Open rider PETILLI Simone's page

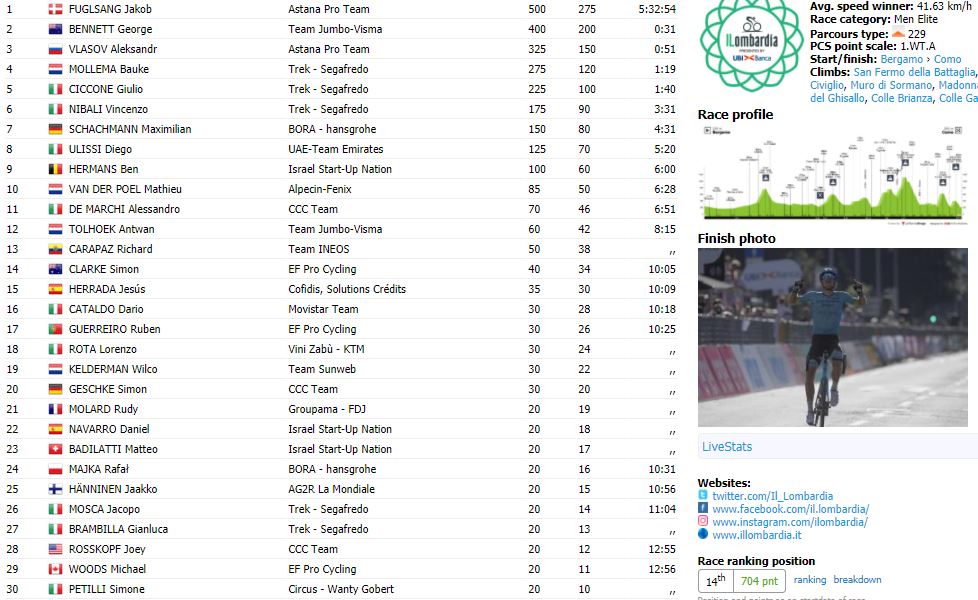pyautogui.click(x=107, y=589)
